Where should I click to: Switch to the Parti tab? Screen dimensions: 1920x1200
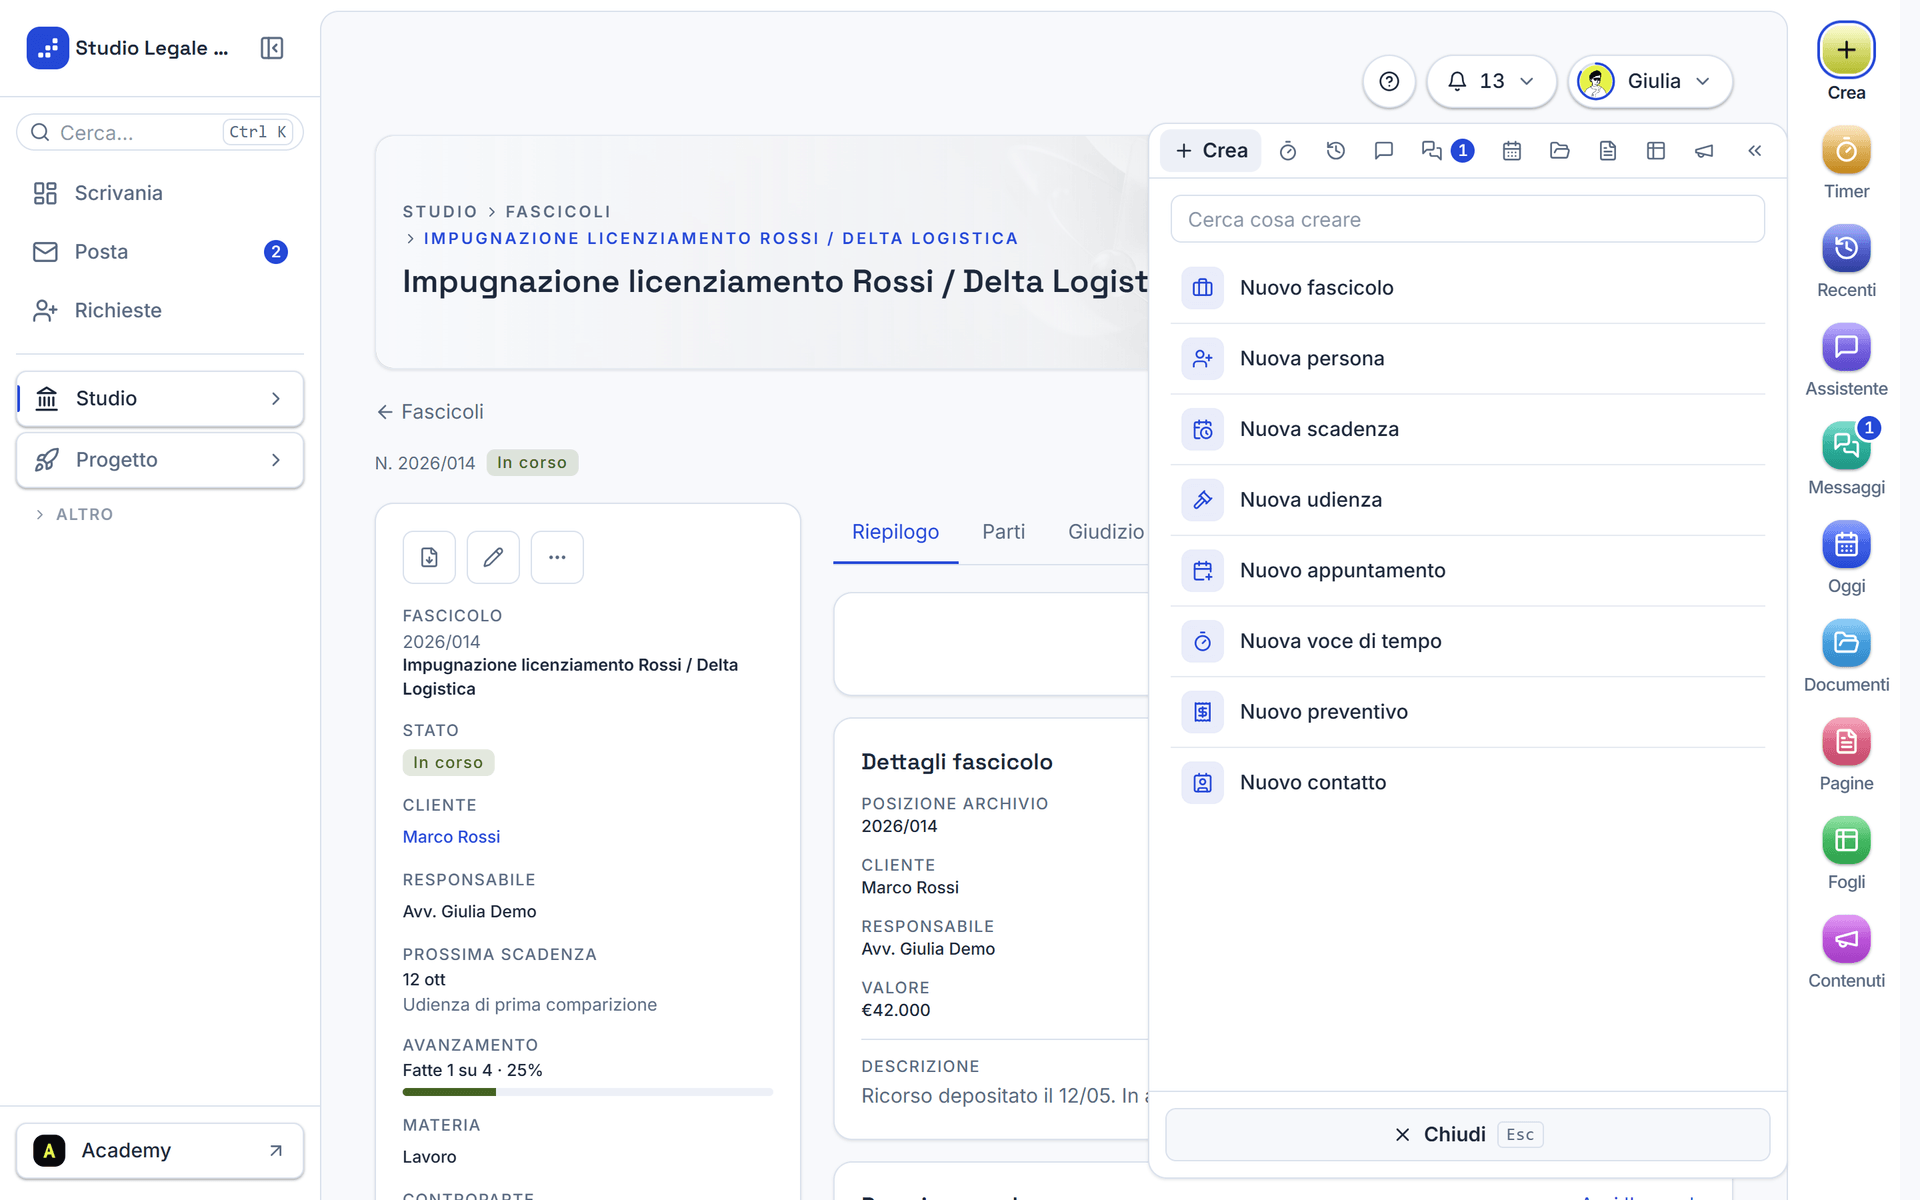[x=1003, y=532]
